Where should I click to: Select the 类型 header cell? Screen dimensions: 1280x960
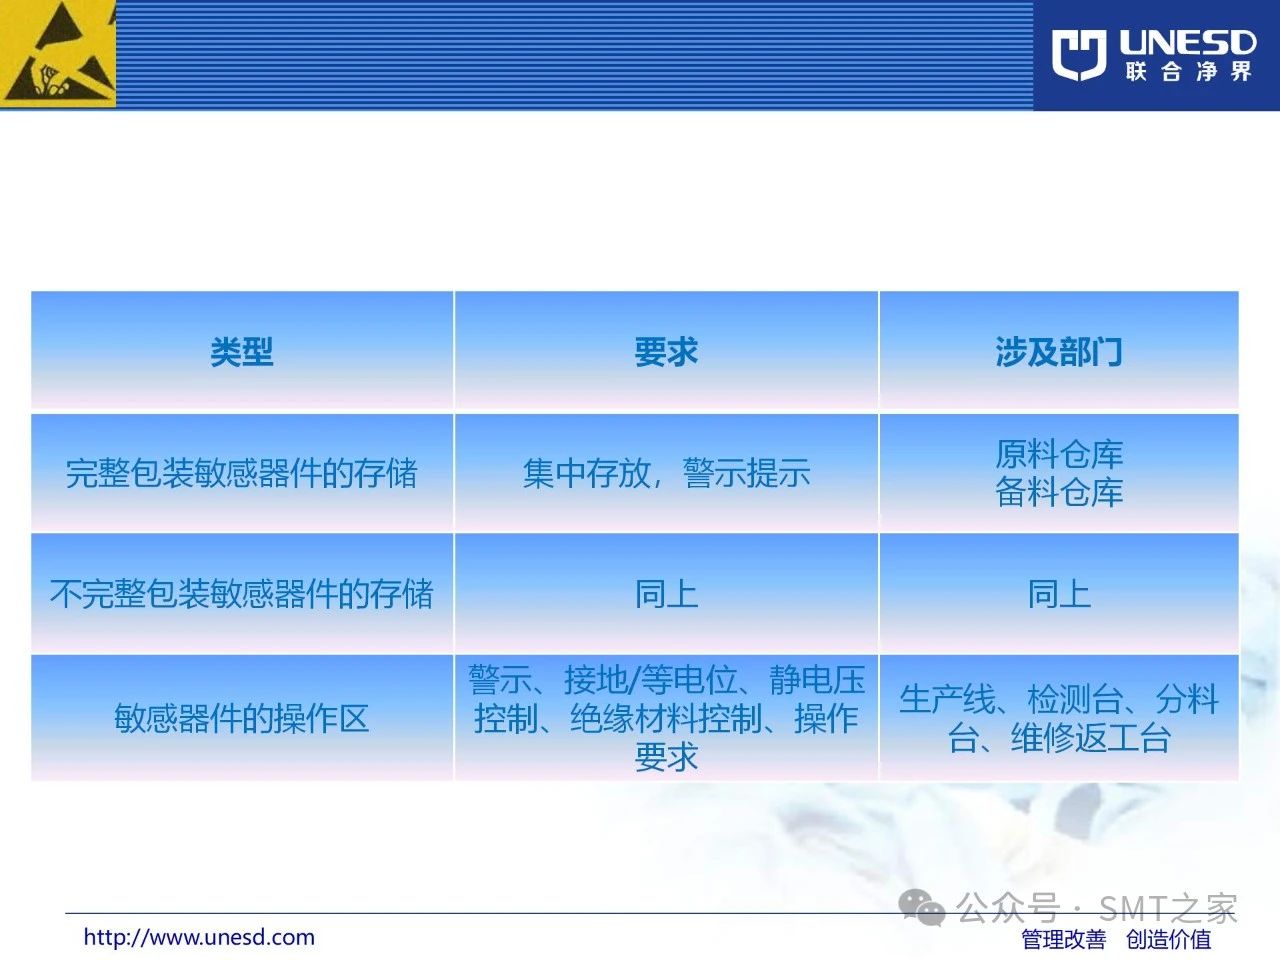242,351
